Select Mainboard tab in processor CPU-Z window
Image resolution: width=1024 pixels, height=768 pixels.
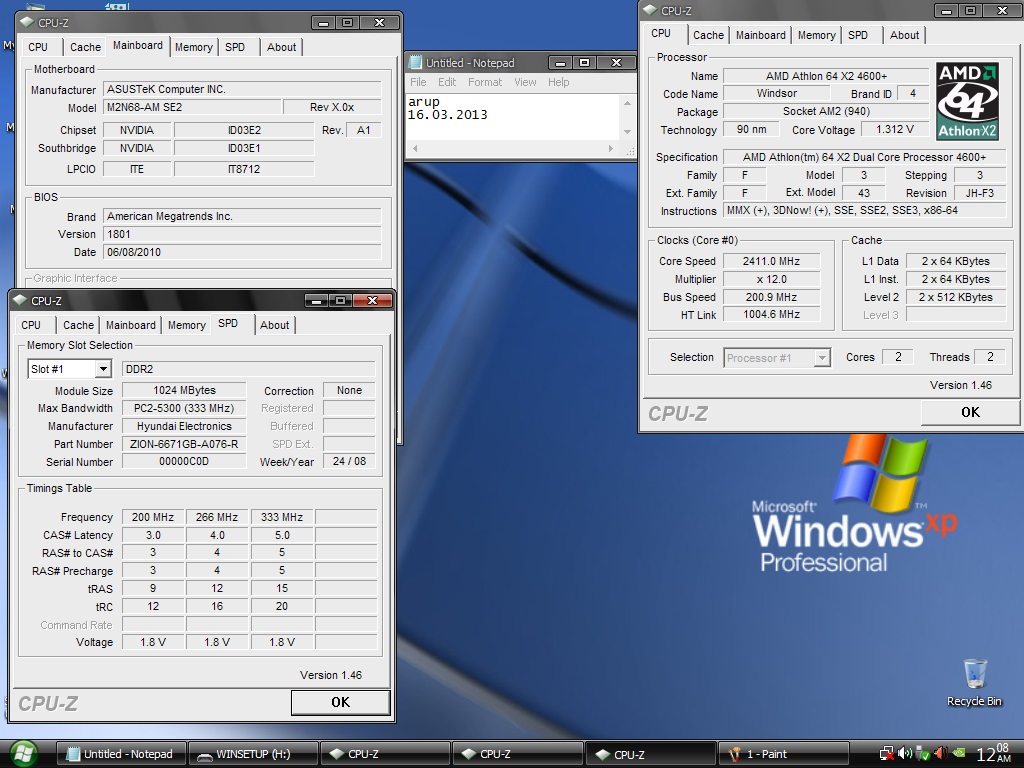click(761, 35)
